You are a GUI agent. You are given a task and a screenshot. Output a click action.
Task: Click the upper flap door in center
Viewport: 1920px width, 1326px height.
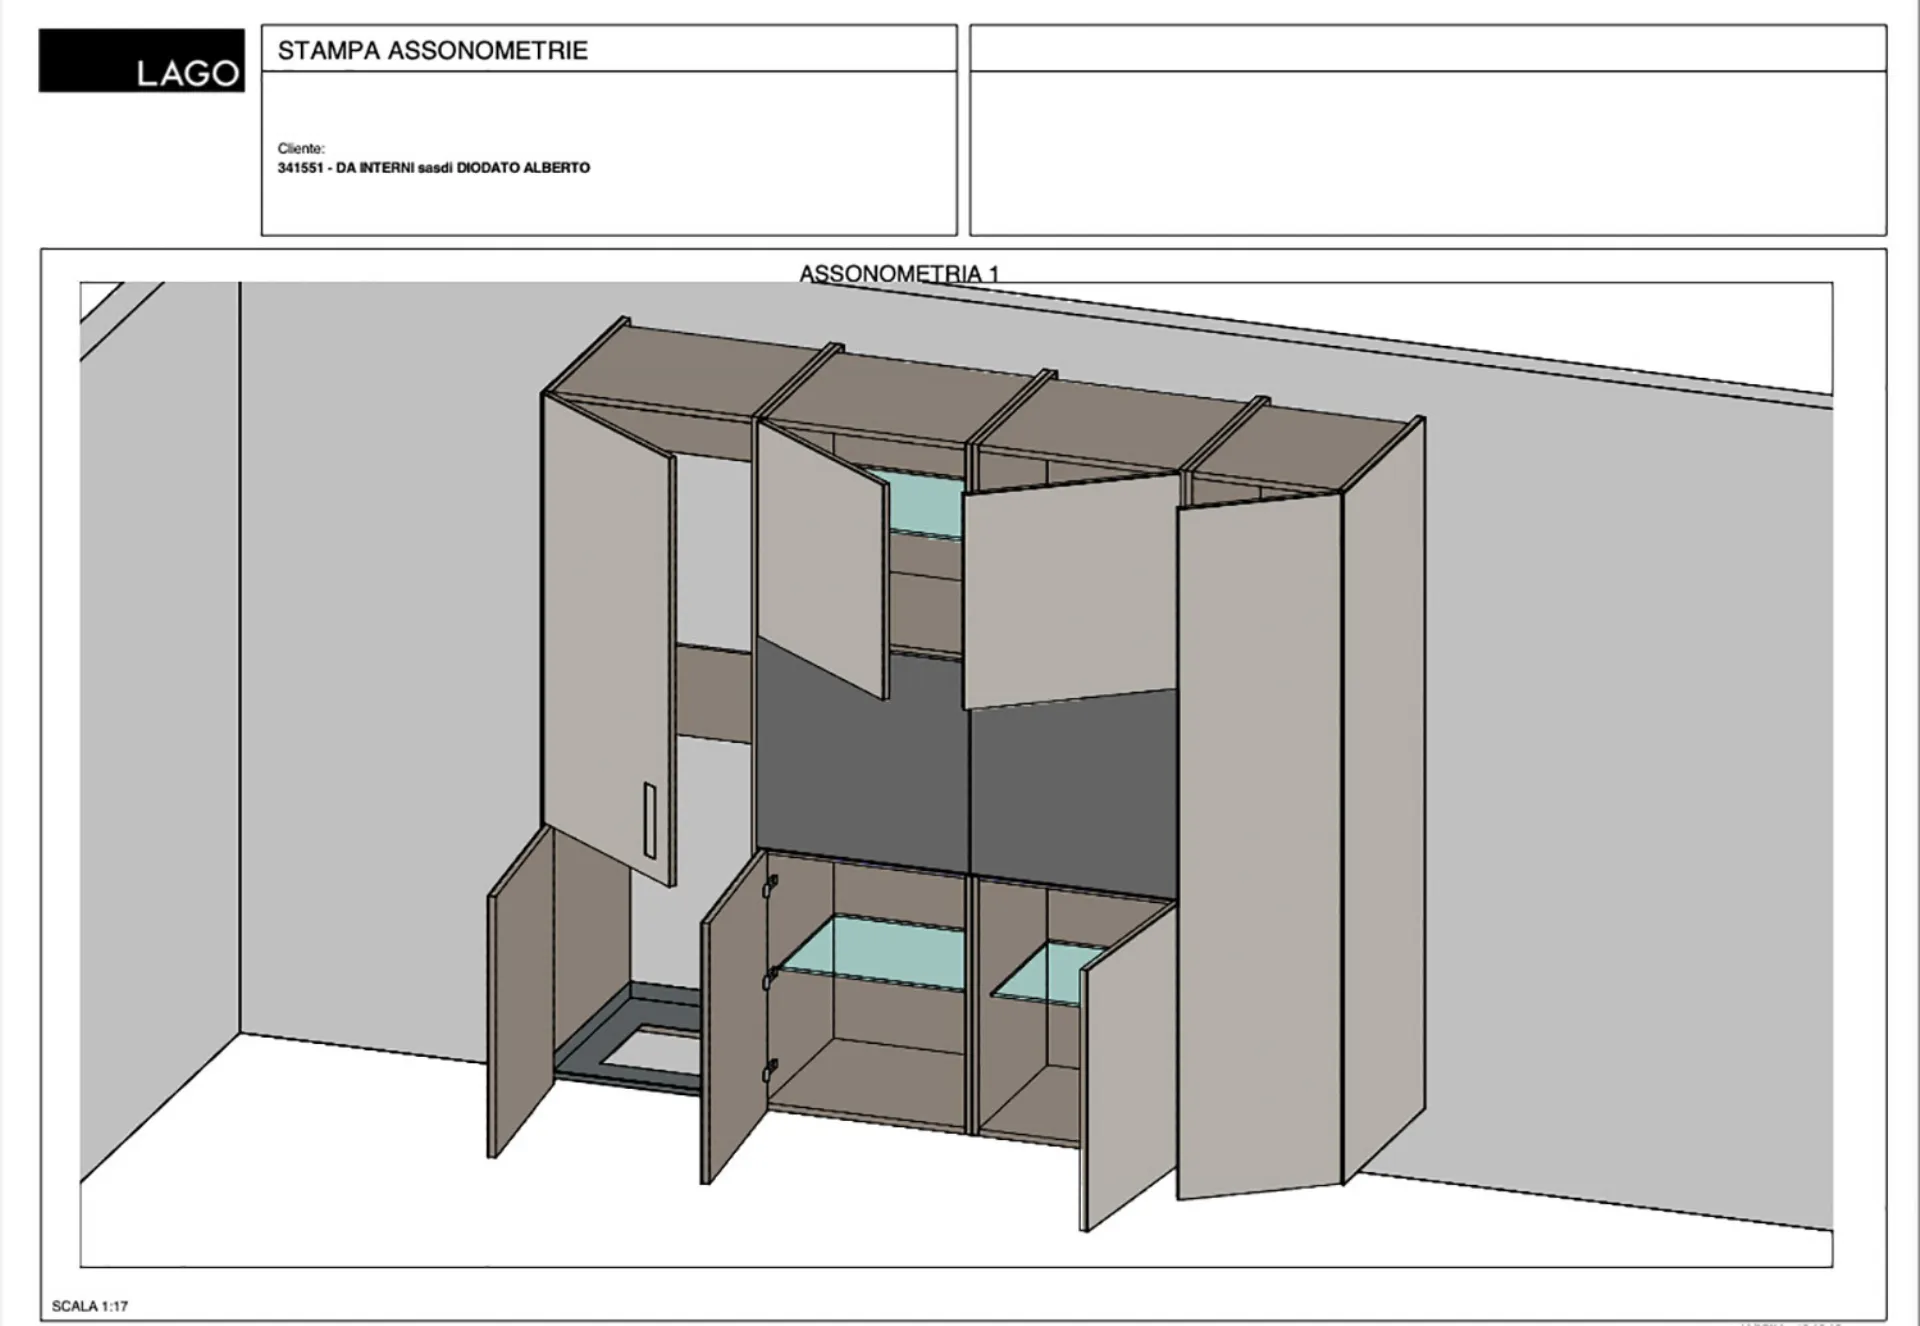1070,590
